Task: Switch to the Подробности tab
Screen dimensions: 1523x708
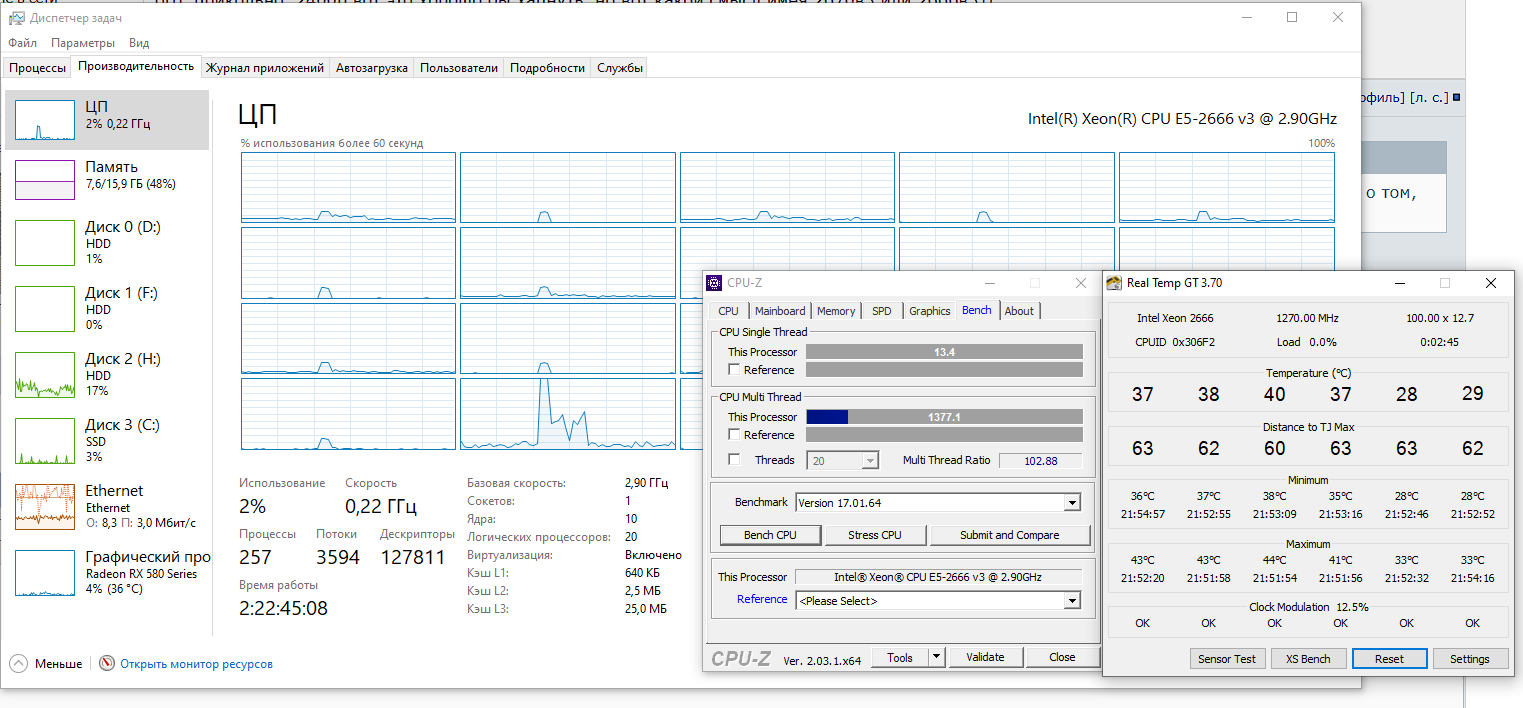Action: [x=547, y=68]
